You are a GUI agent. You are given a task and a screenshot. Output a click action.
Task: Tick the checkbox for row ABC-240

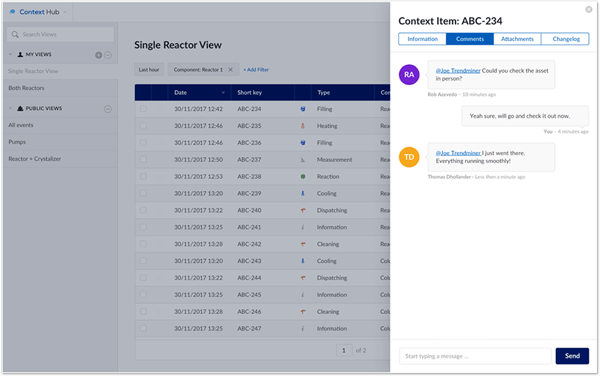pyautogui.click(x=143, y=210)
